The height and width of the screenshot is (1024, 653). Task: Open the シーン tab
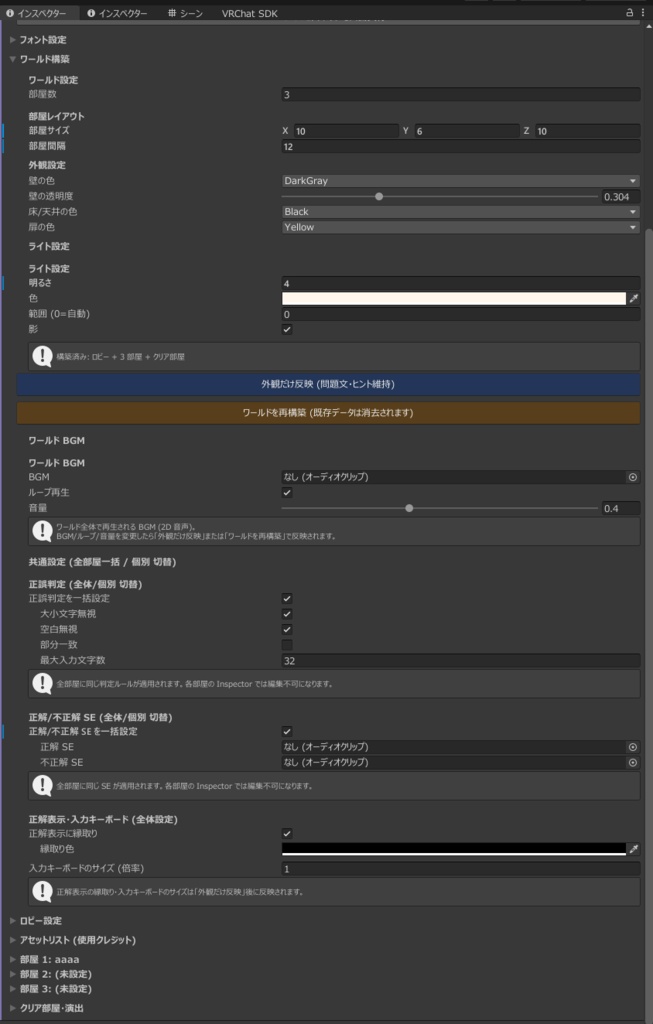point(185,13)
